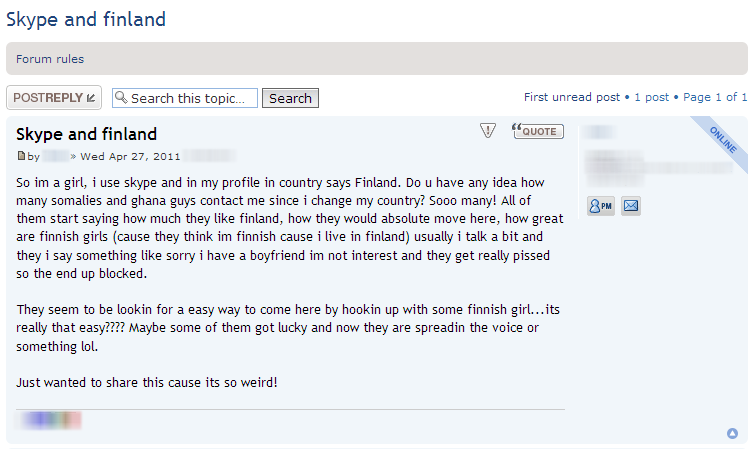Screen dimensions: 754x449
Task: Click the report post warning icon
Action: coord(488,131)
